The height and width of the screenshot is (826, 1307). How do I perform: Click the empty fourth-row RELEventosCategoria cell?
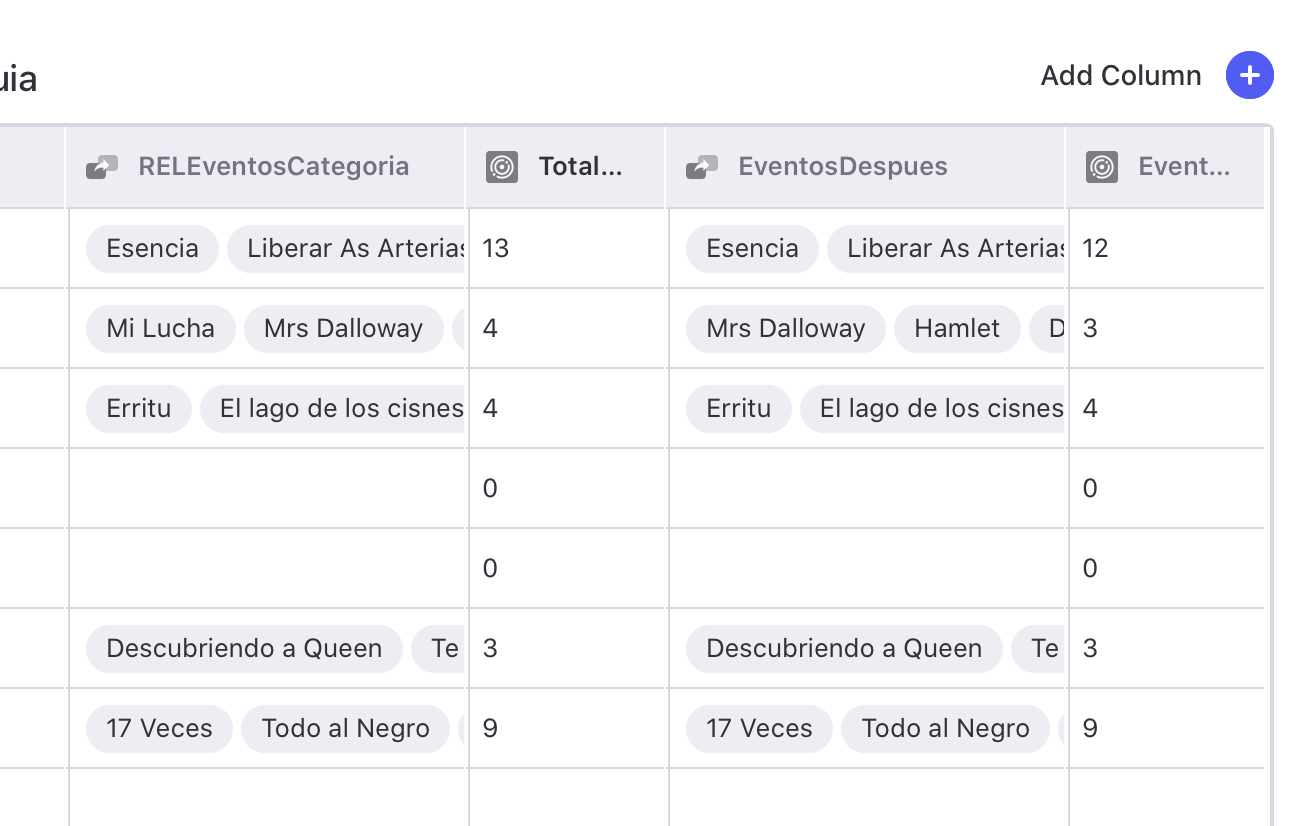pos(267,489)
